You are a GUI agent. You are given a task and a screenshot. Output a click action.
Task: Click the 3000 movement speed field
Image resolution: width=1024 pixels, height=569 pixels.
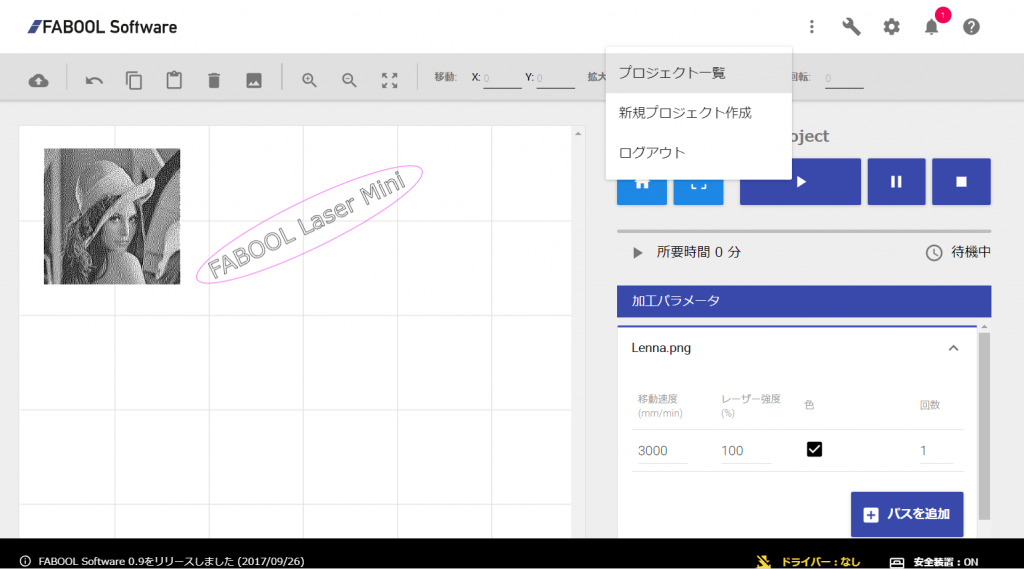click(662, 451)
